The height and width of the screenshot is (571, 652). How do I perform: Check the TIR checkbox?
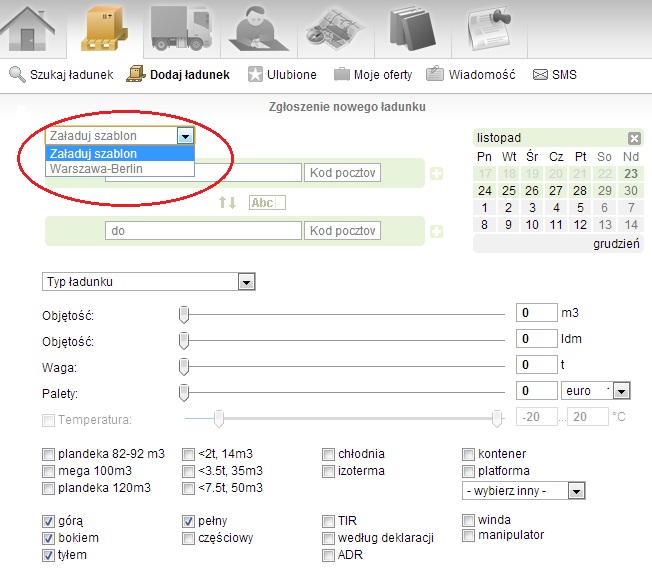(x=328, y=521)
